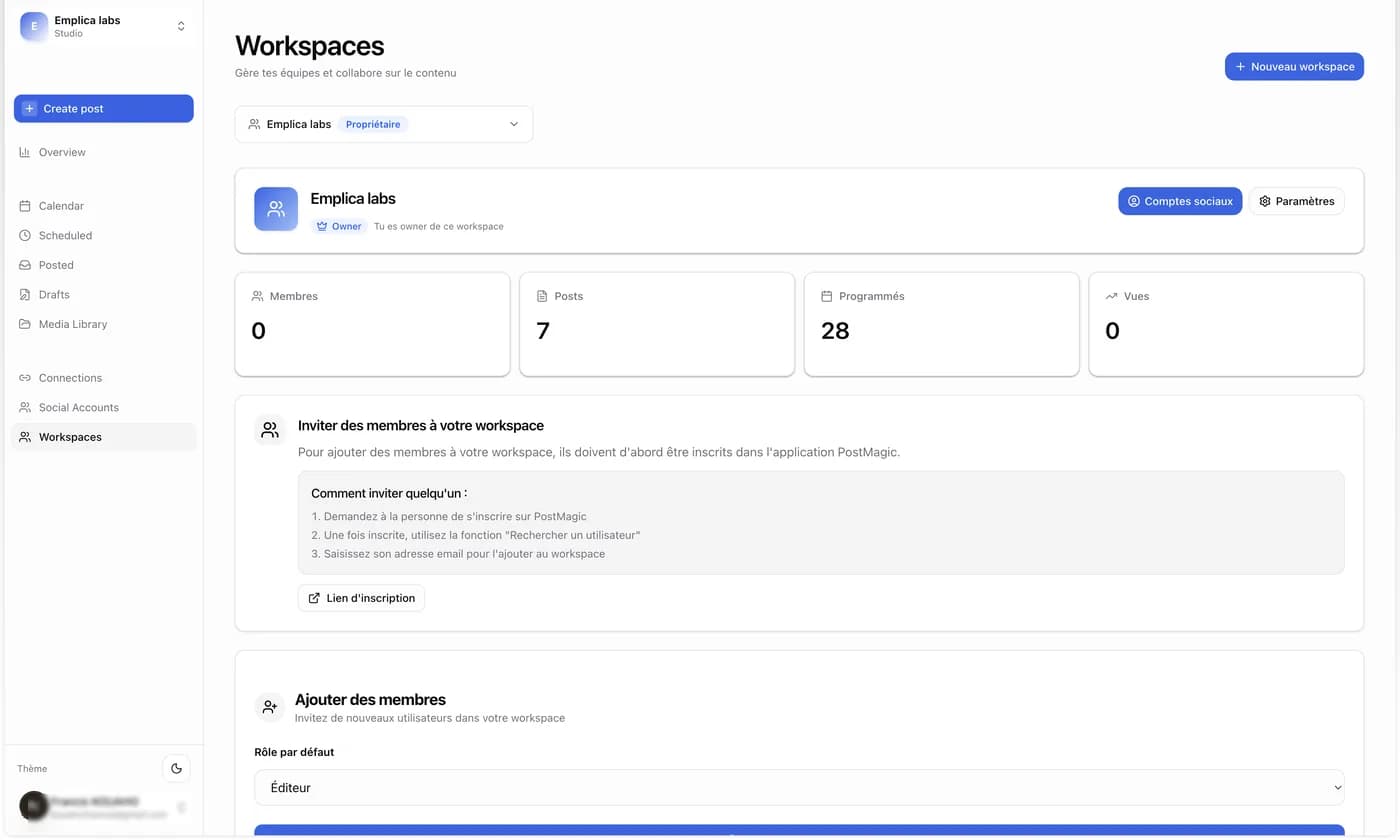1400x840 pixels.
Task: Click the Lien d'inscription button
Action: pyautogui.click(x=361, y=598)
